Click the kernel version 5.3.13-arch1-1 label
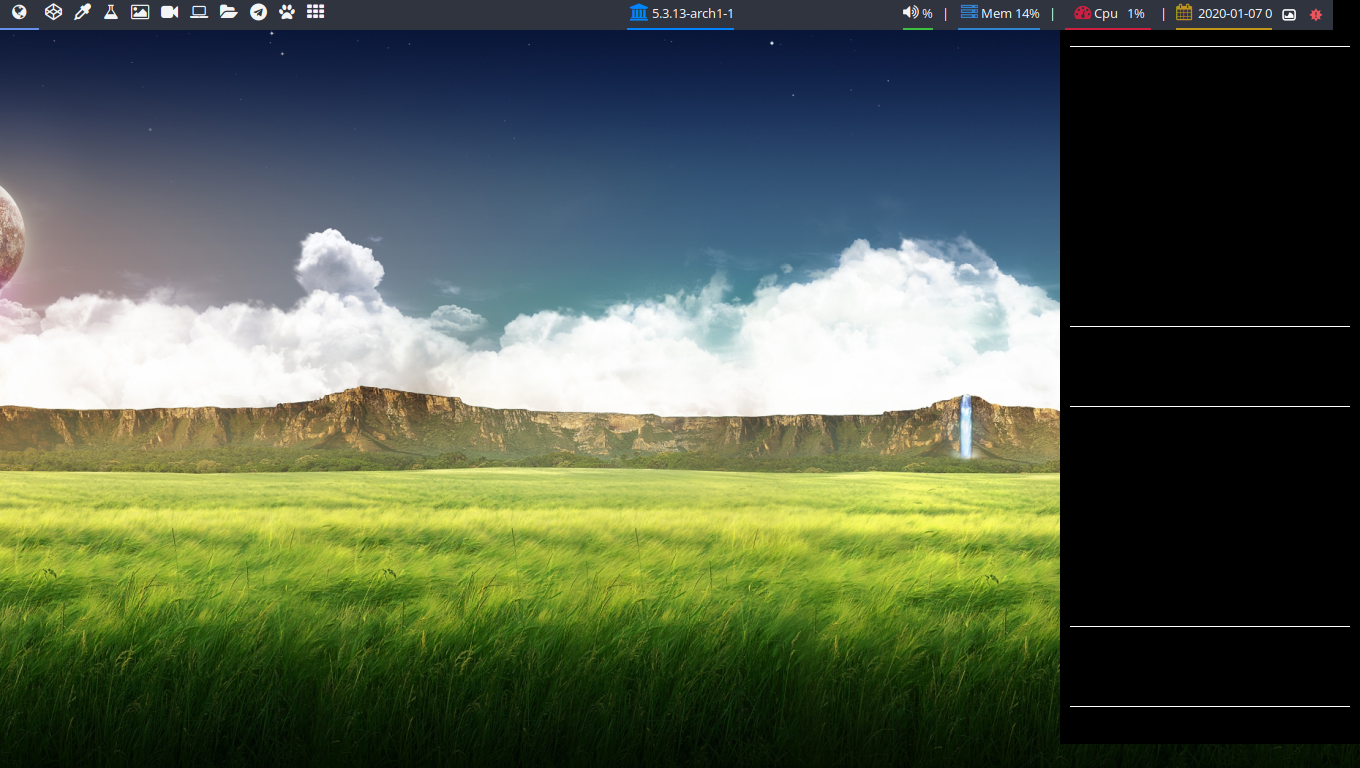Image resolution: width=1360 pixels, height=768 pixels. (x=690, y=14)
